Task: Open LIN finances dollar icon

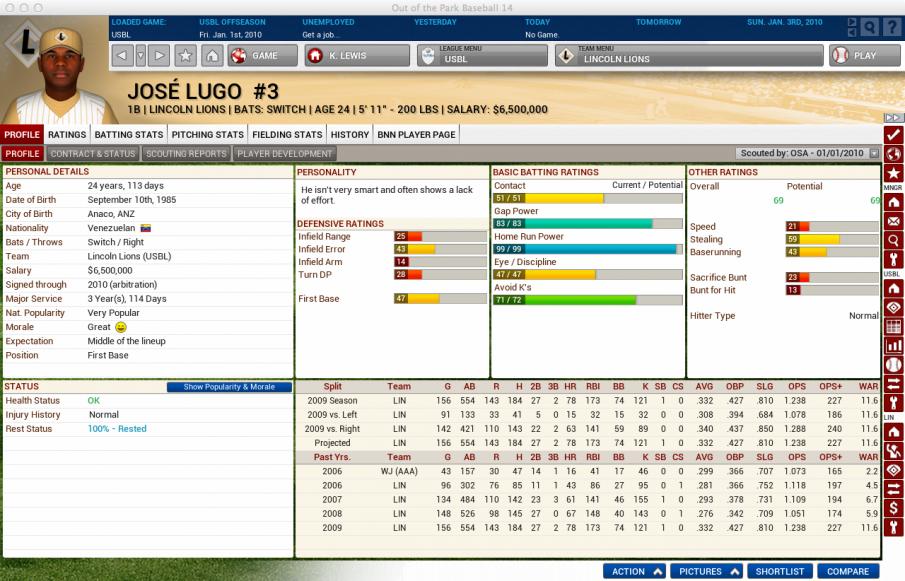Action: [893, 508]
